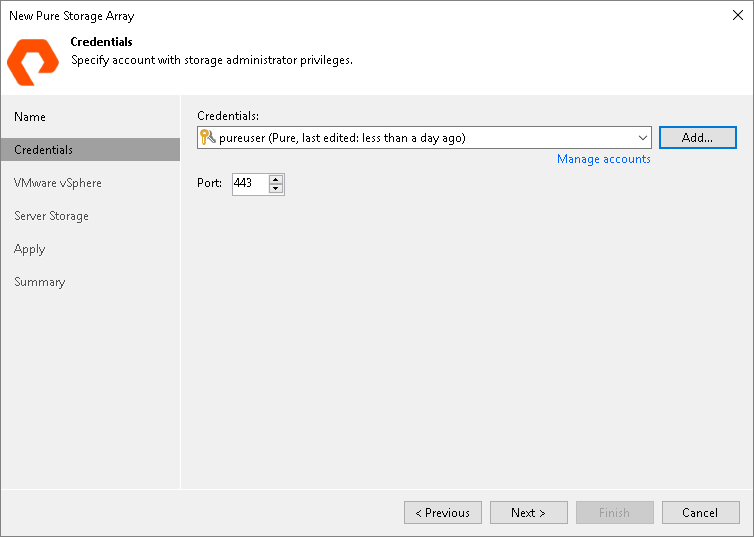Open the Credentials dropdown arrow
Viewport: 754px width, 537px height.
point(642,138)
